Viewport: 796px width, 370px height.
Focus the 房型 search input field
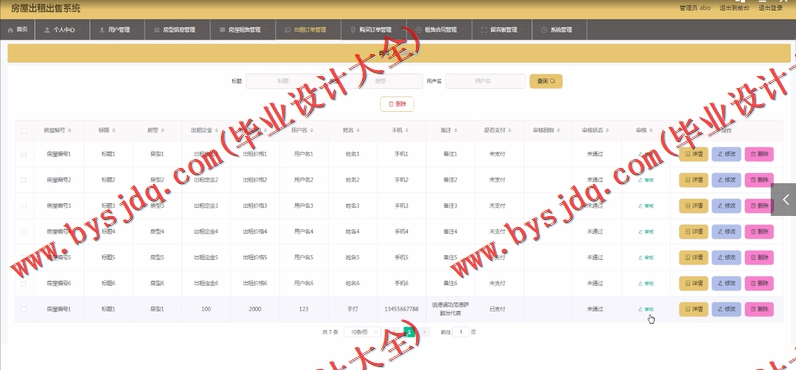pos(383,81)
